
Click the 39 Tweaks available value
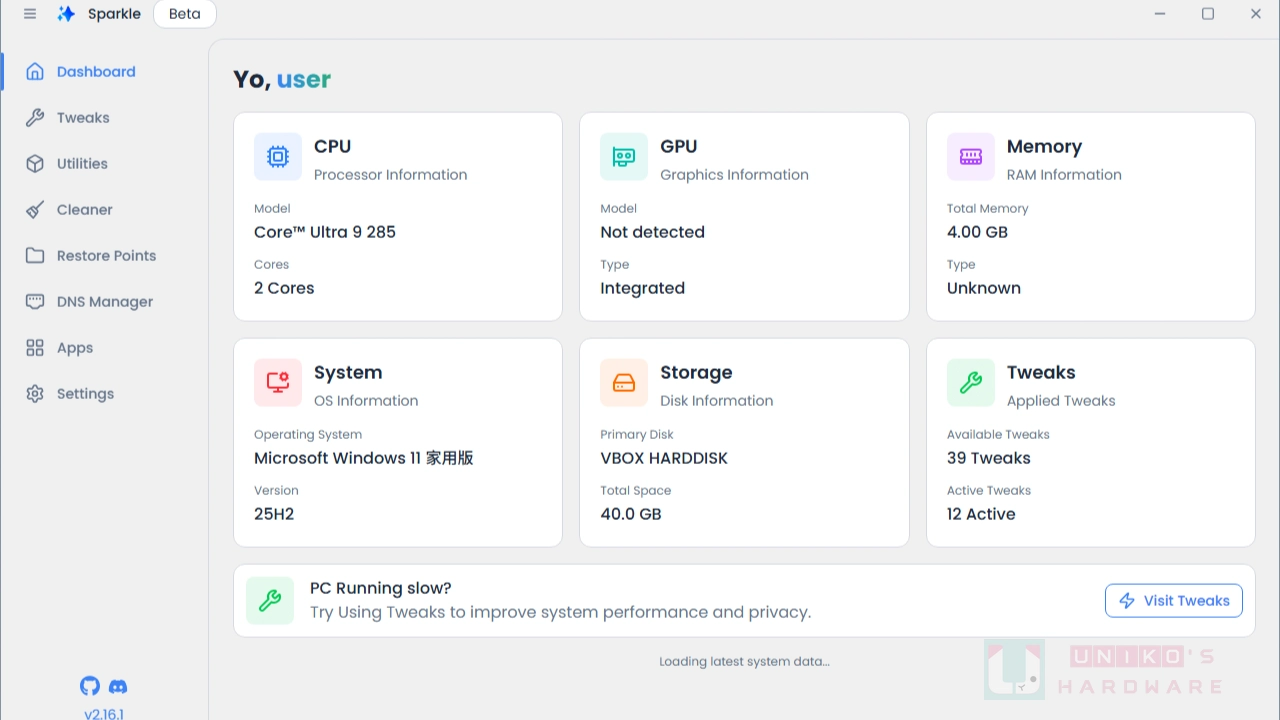point(989,458)
